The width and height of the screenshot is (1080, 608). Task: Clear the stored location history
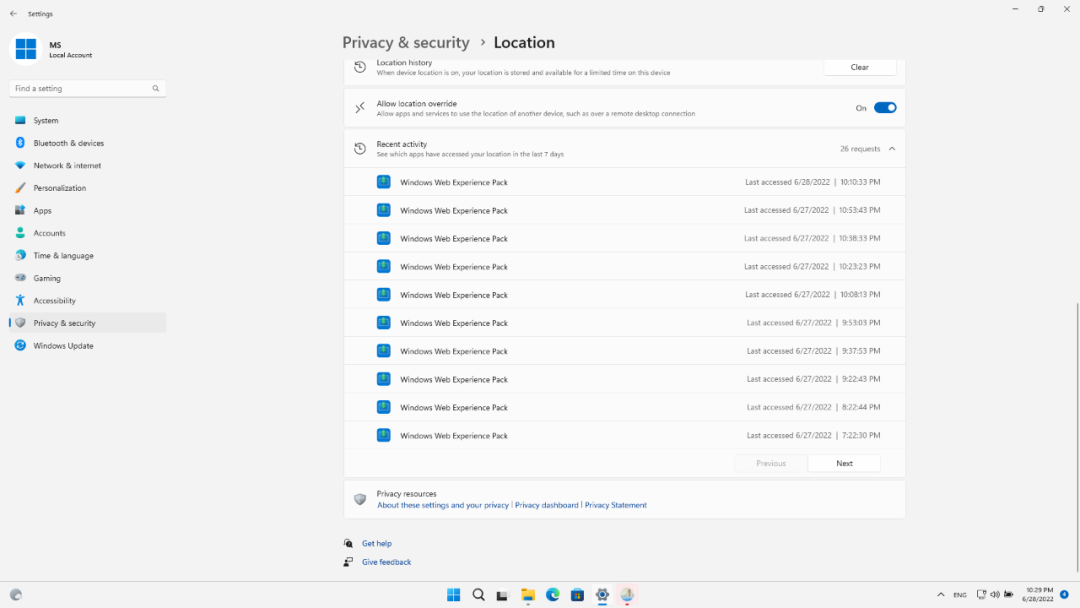(859, 67)
